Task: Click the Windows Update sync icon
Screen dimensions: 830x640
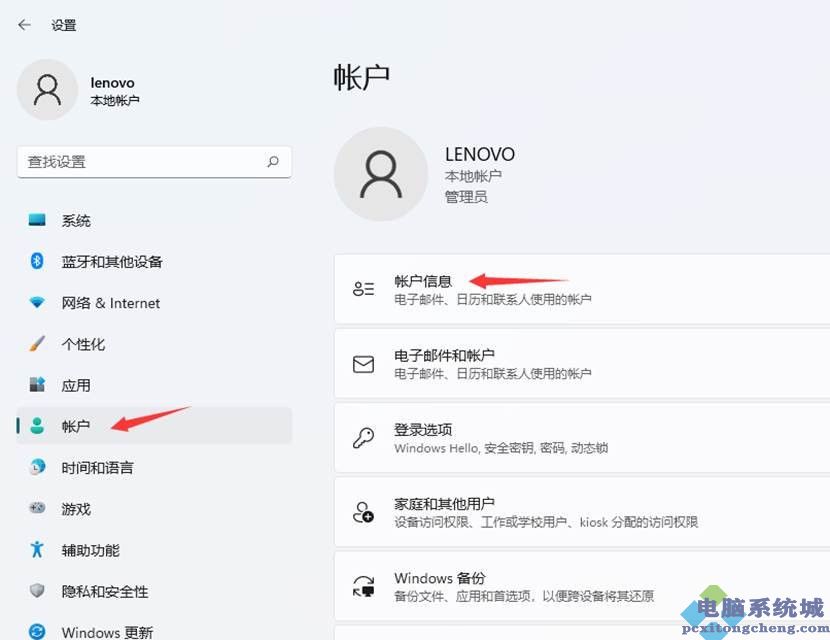Action: [37, 632]
